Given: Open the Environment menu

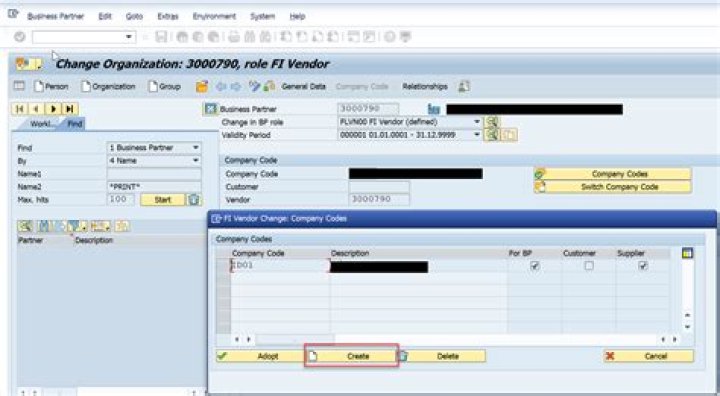Looking at the screenshot, I should (214, 16).
